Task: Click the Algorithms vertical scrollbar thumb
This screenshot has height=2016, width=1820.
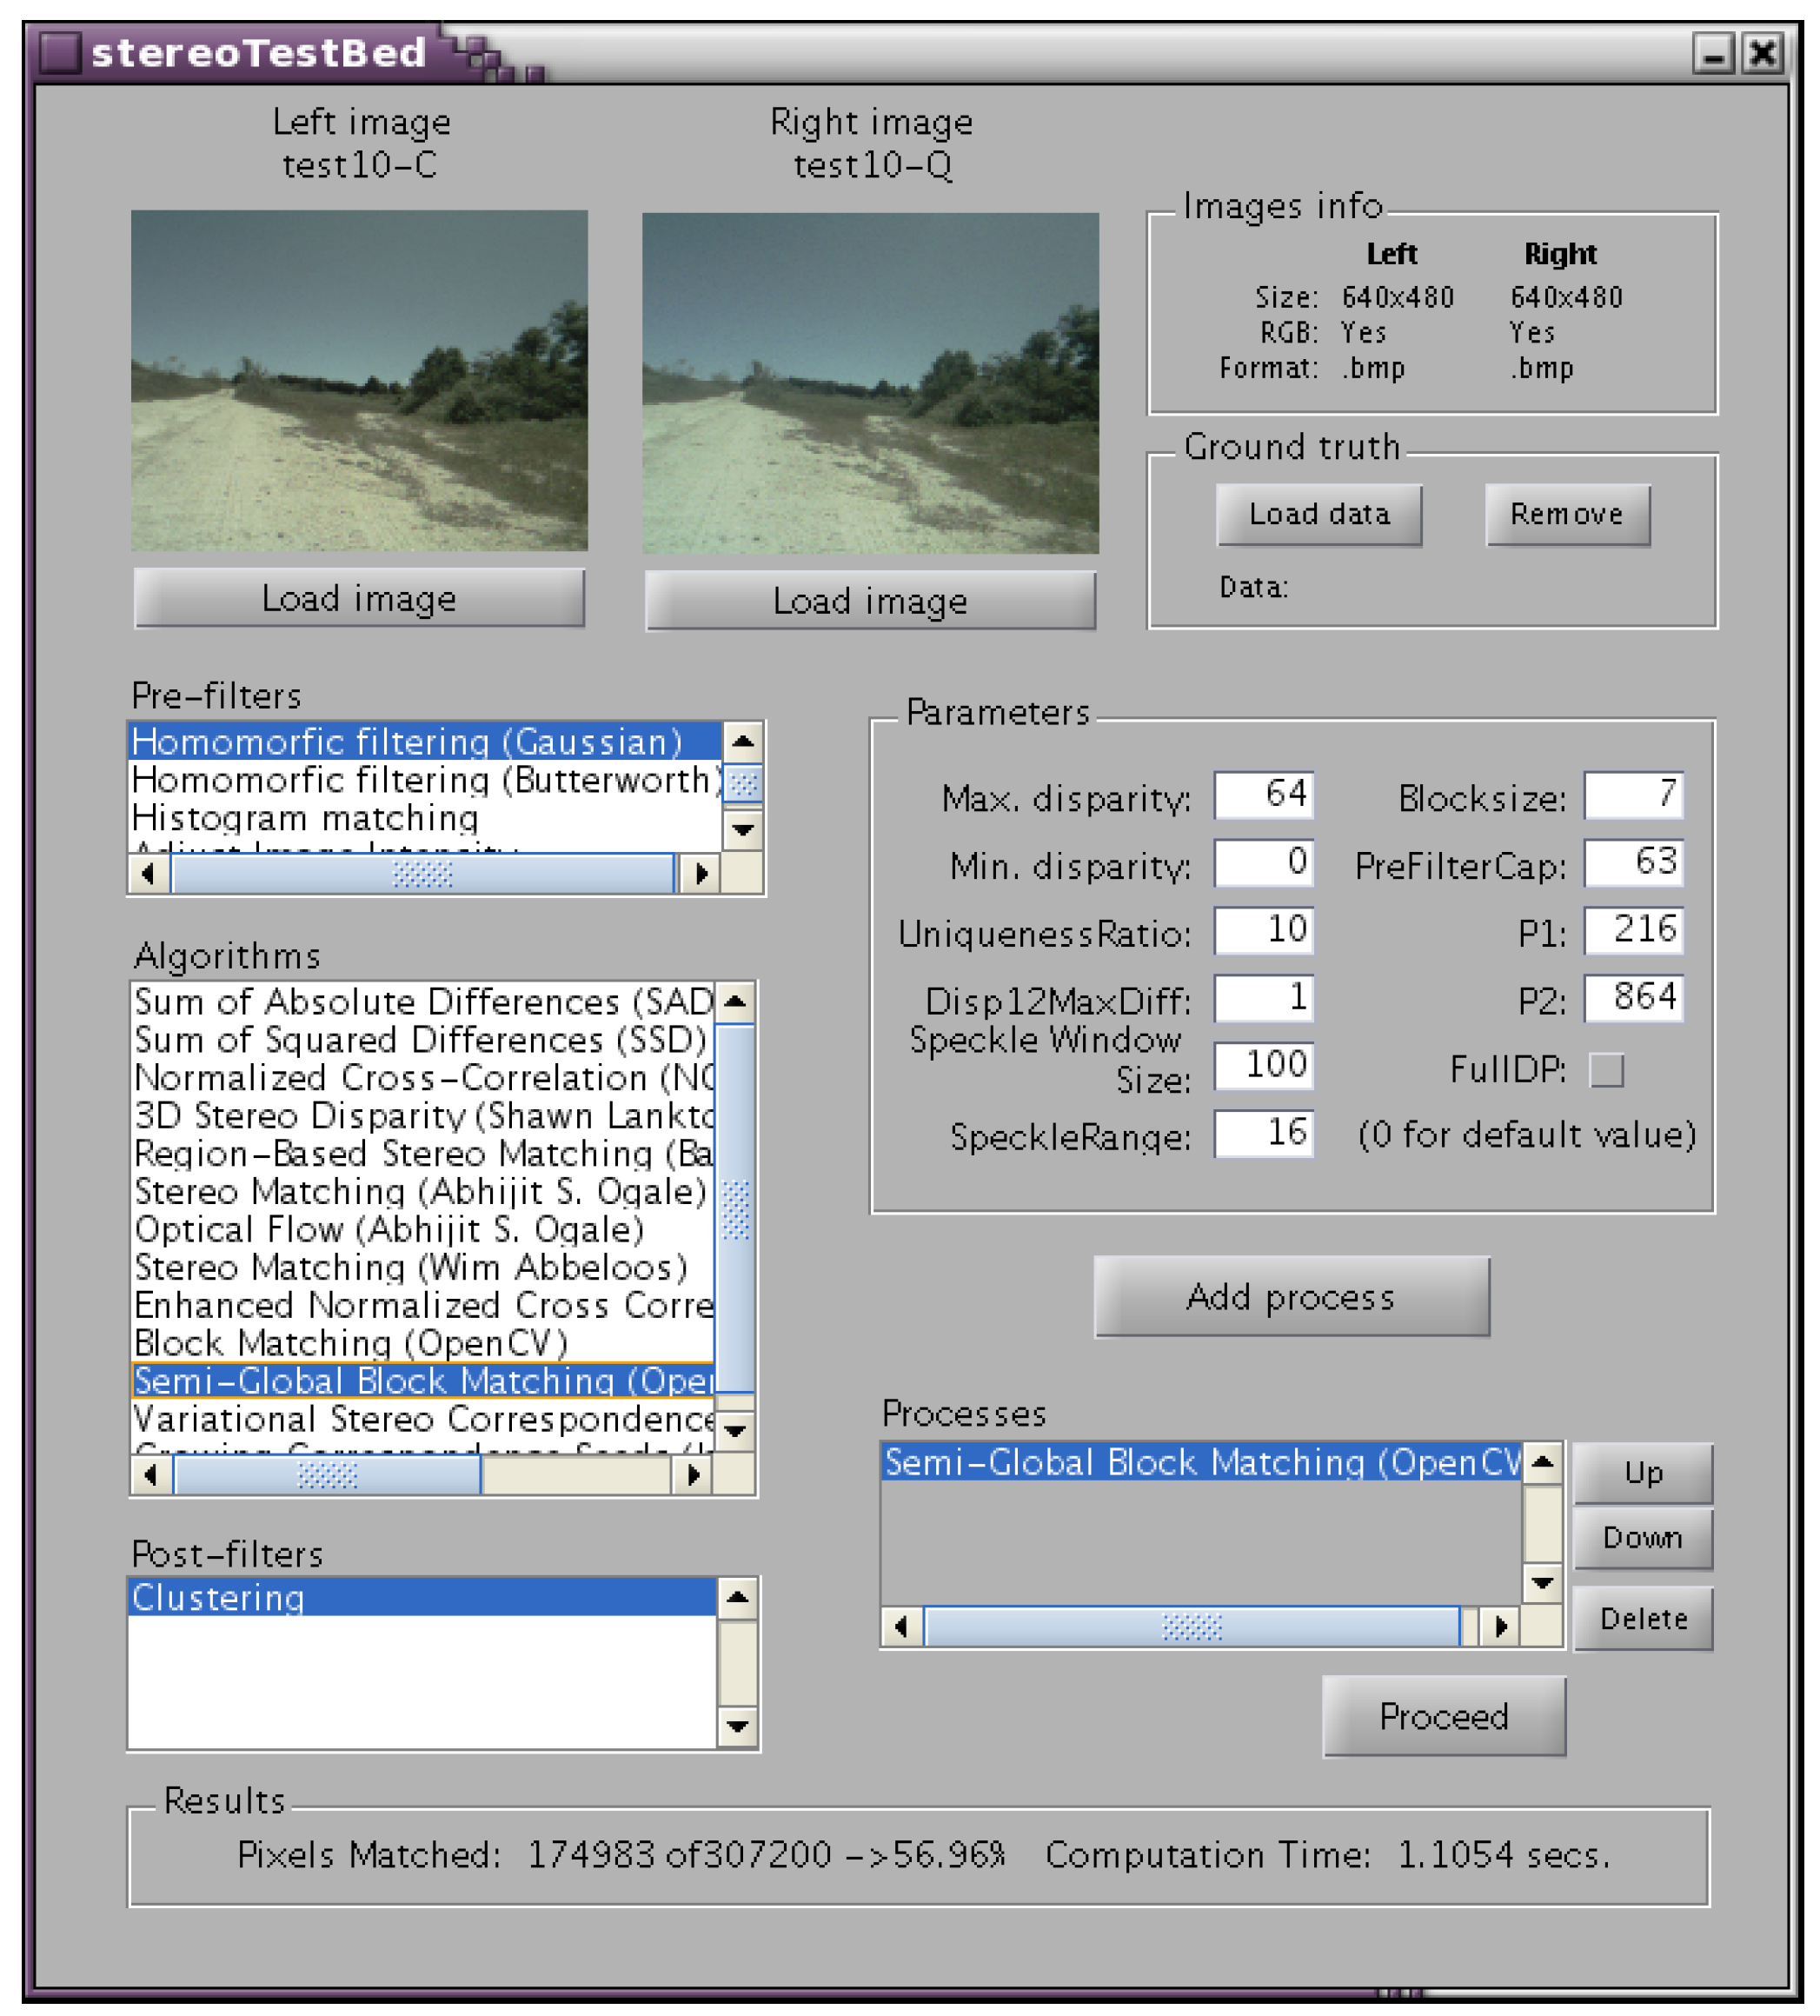Action: [x=736, y=1210]
